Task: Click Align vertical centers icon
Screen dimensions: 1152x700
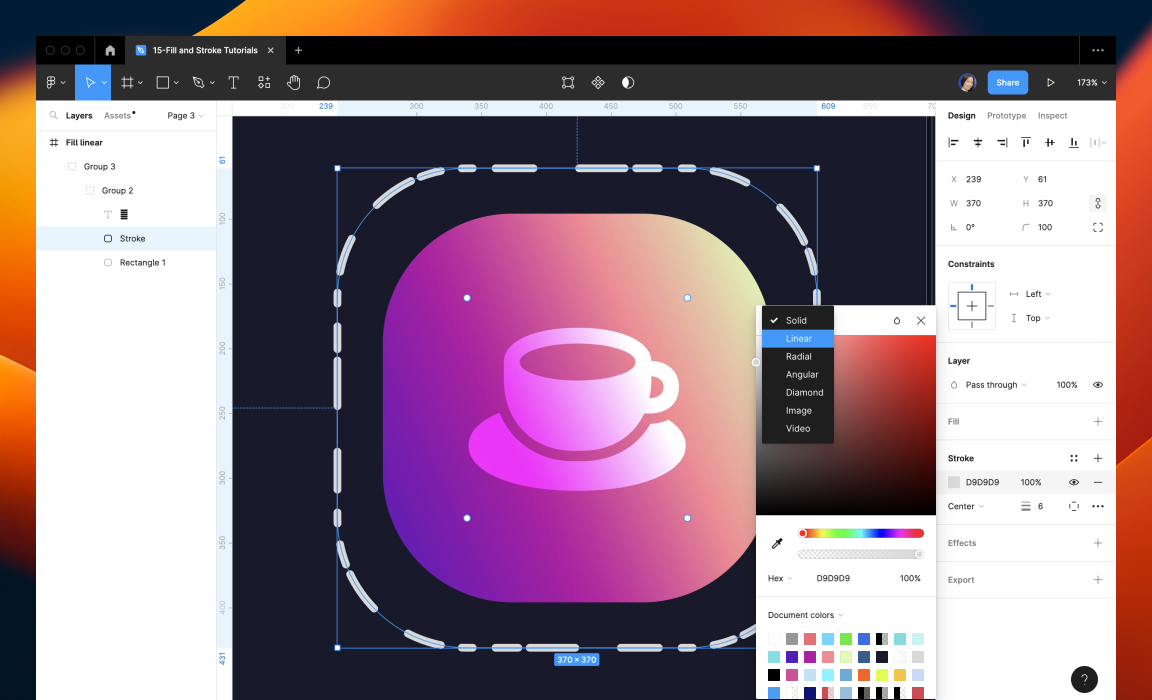Action: point(1050,142)
